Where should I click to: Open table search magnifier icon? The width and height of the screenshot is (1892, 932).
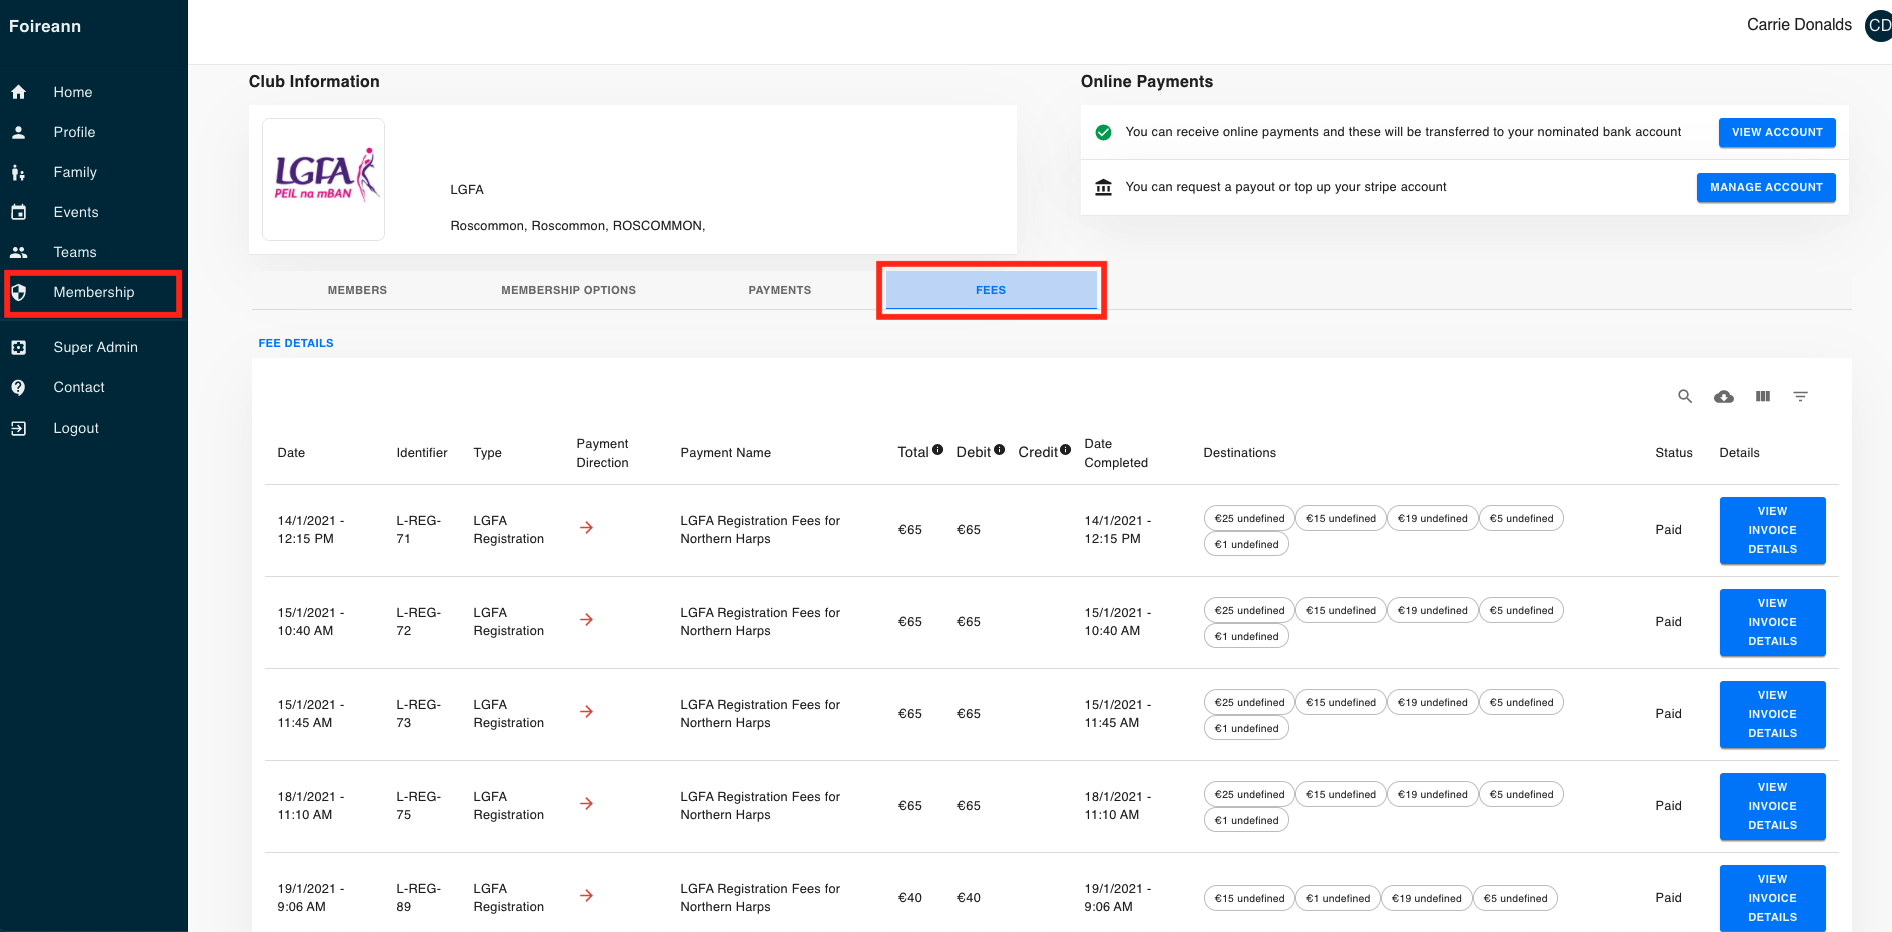tap(1685, 397)
